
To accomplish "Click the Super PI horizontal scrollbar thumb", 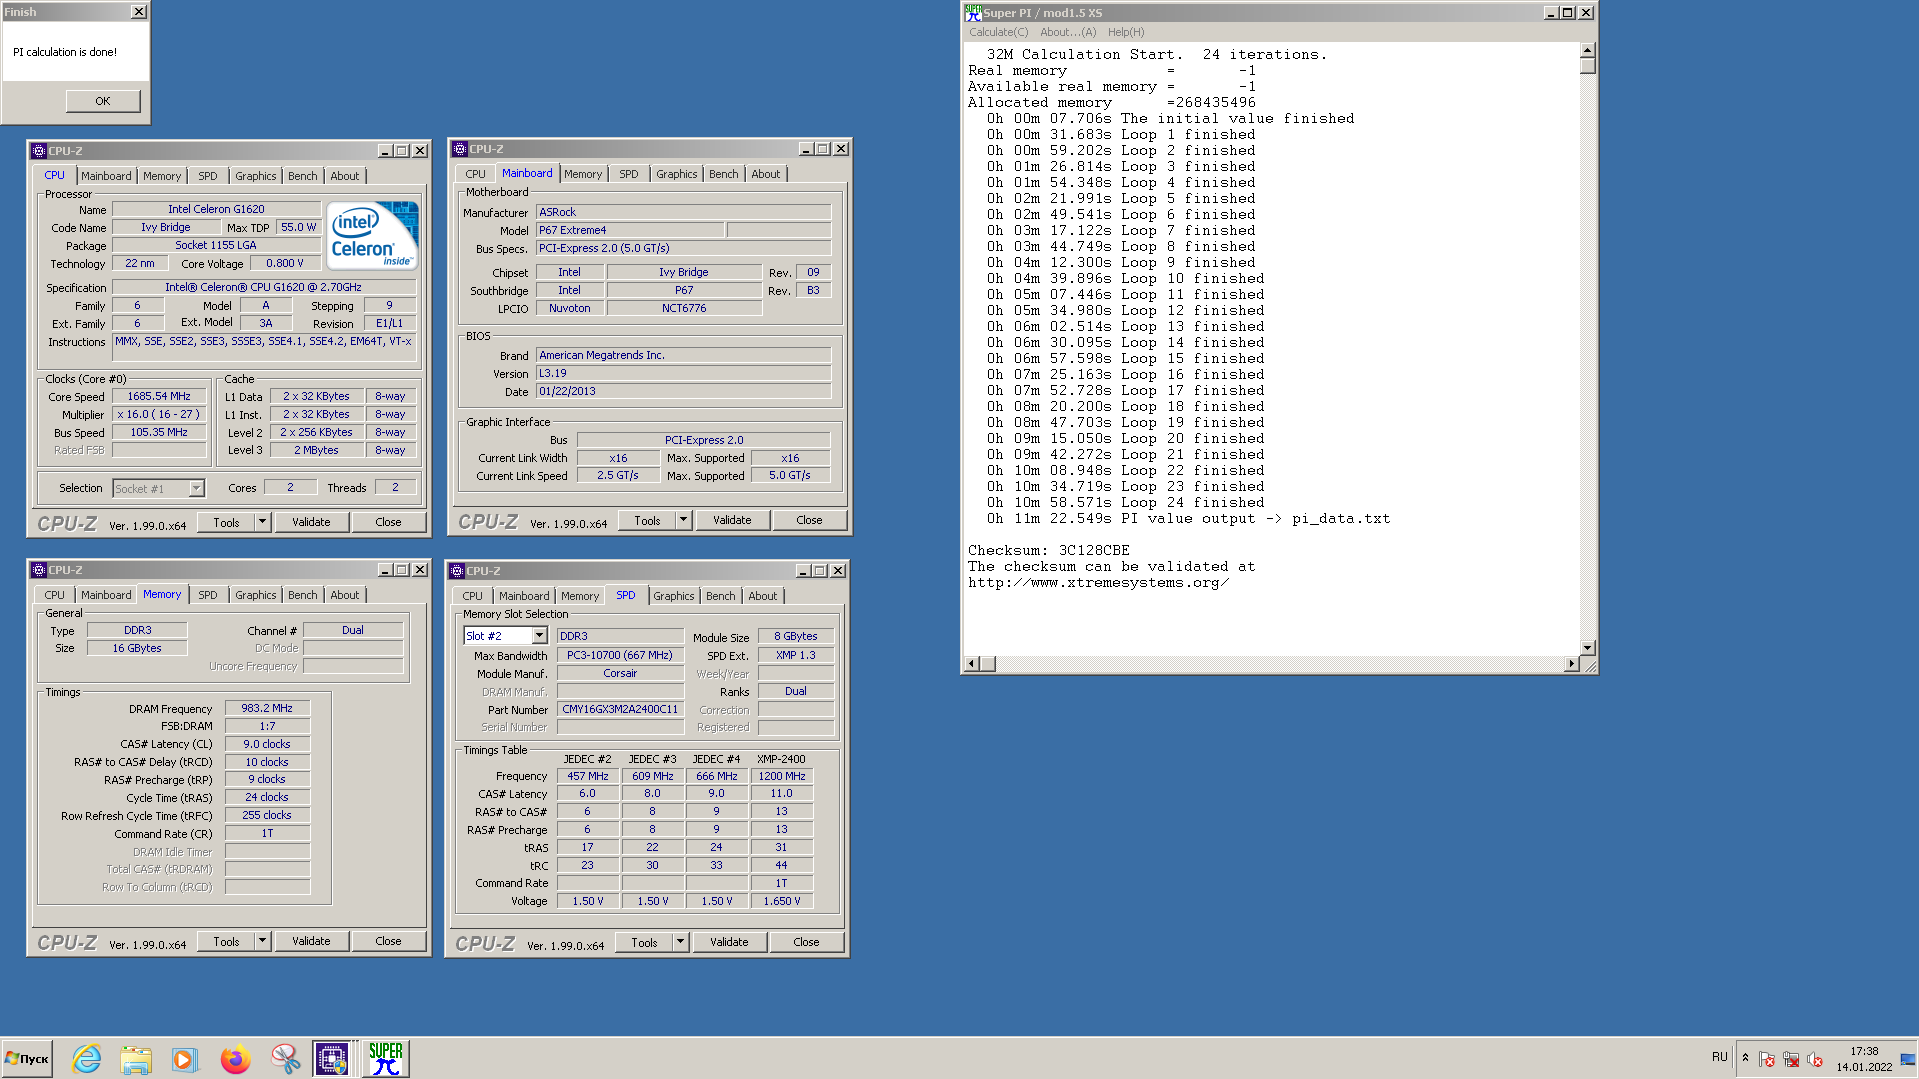I will point(987,664).
